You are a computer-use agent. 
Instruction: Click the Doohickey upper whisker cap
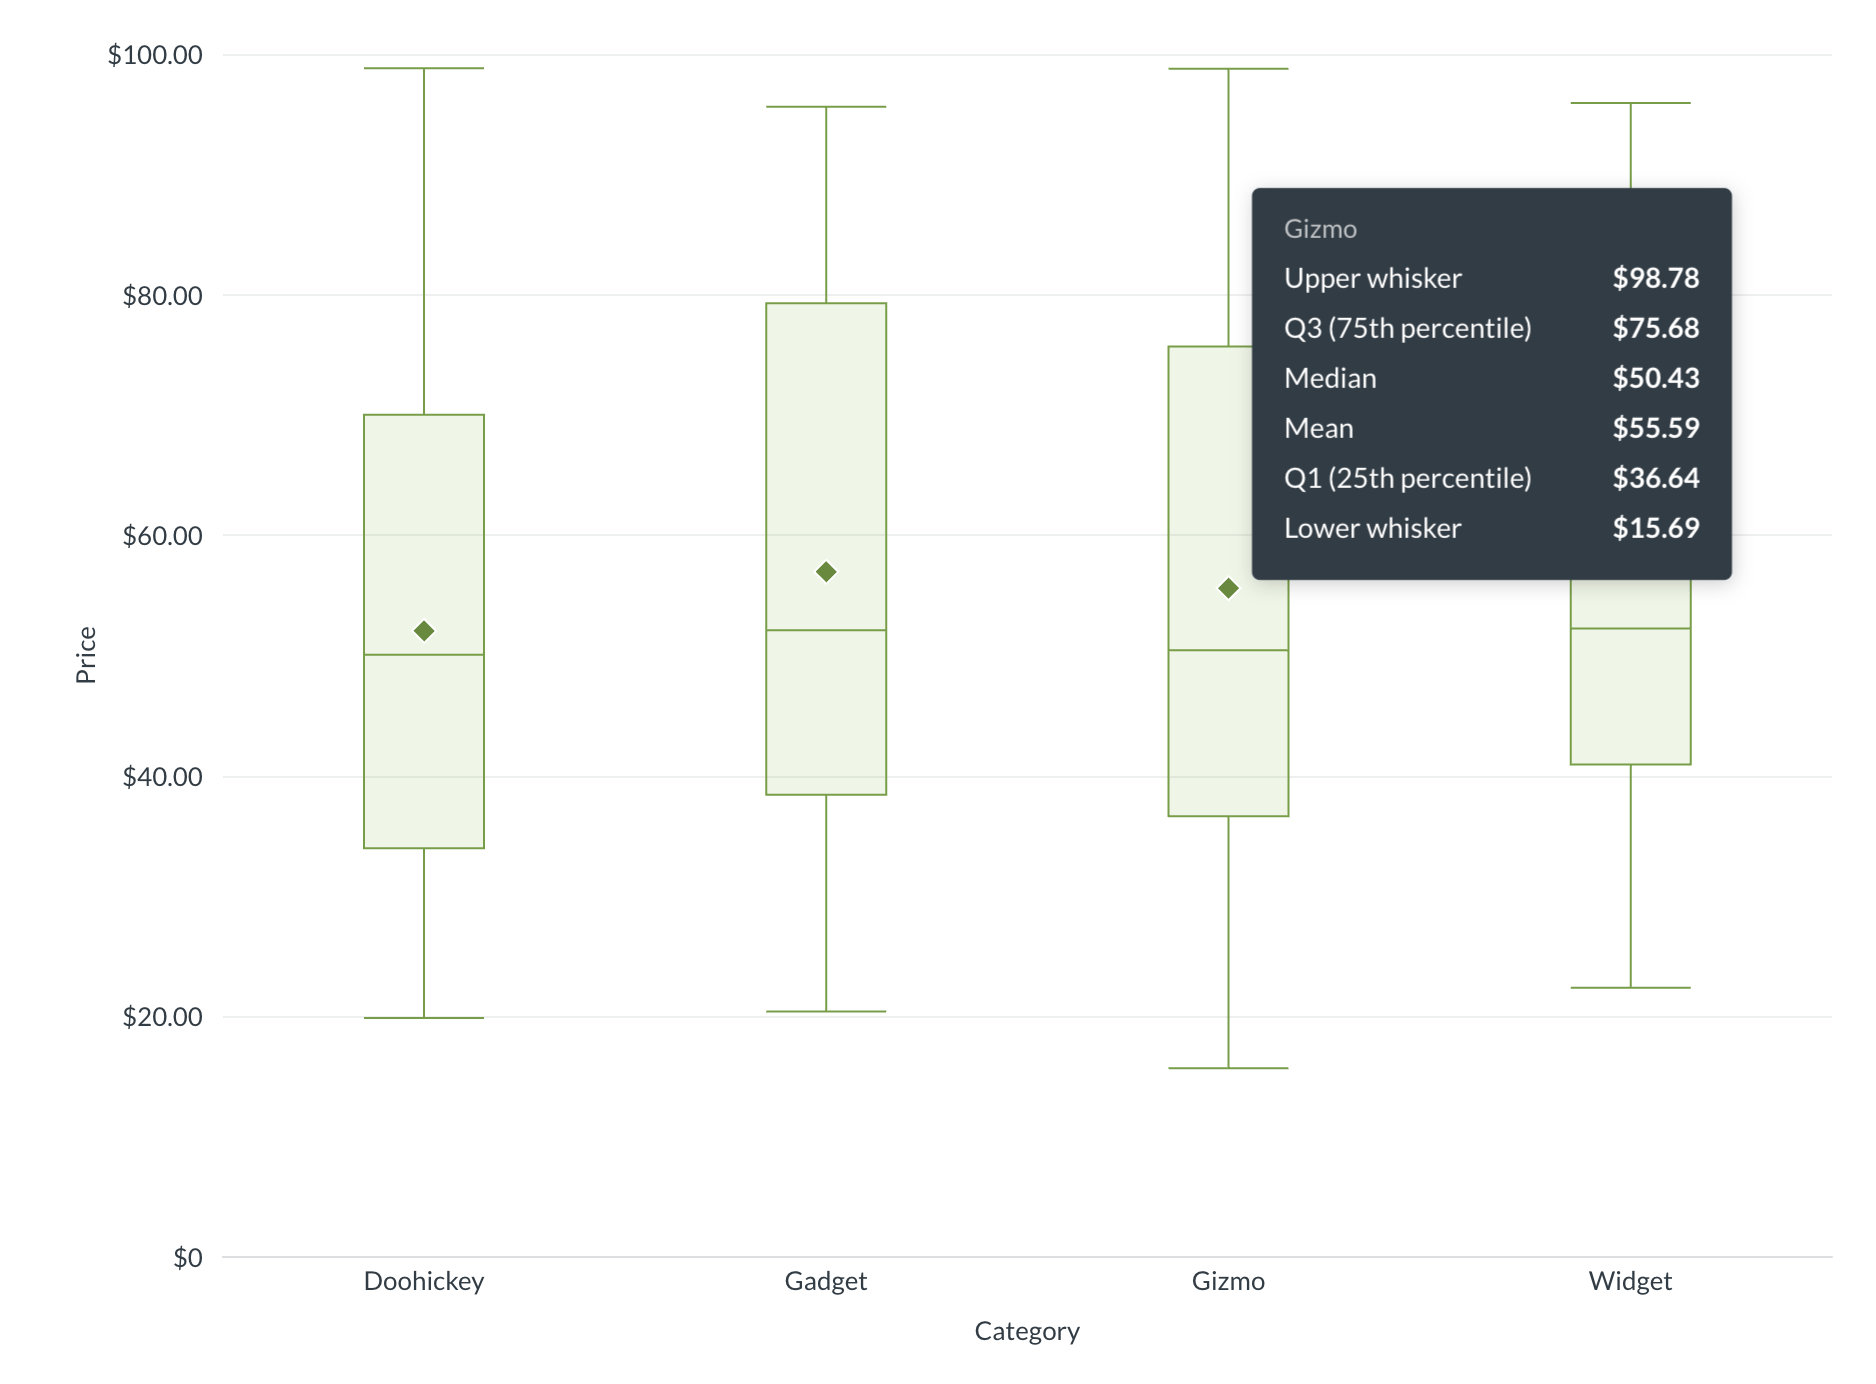click(424, 68)
